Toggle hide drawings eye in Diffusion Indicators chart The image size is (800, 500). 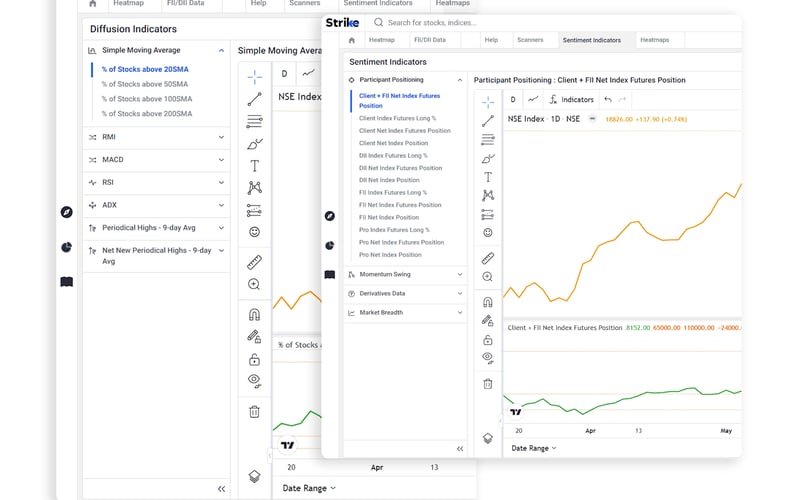[x=255, y=381]
